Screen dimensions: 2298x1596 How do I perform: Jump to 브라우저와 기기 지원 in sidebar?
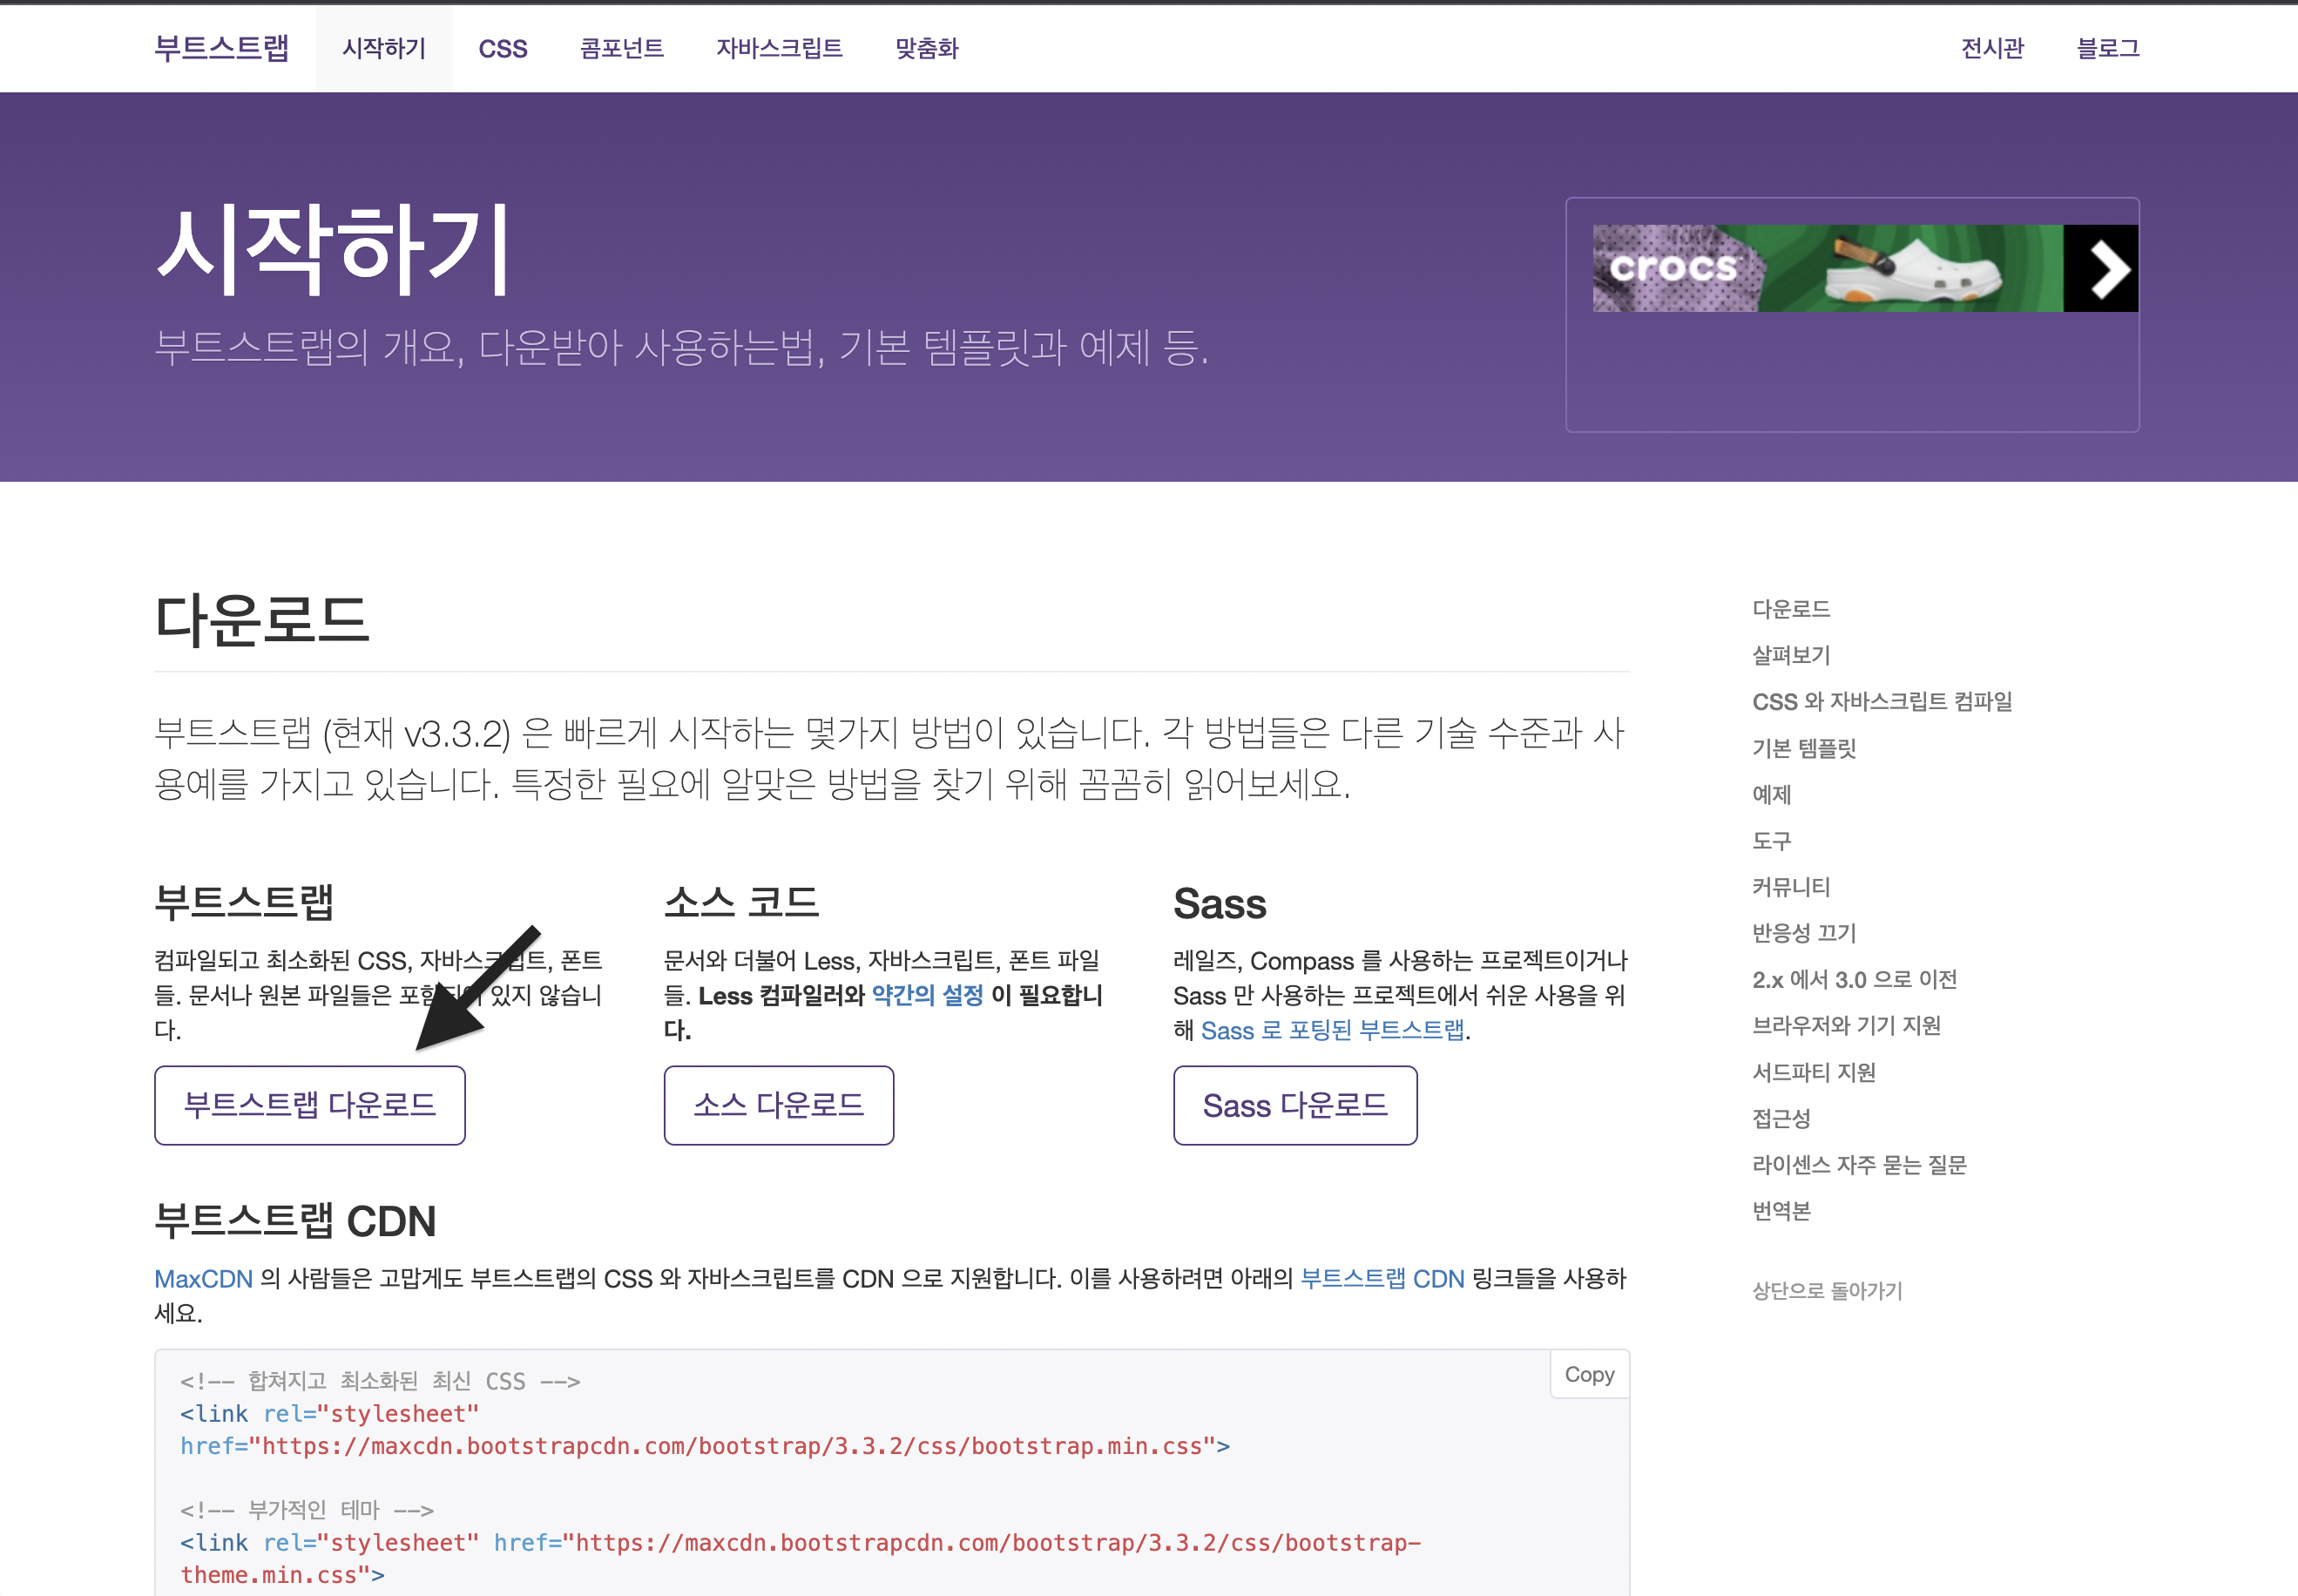[x=1846, y=1026]
